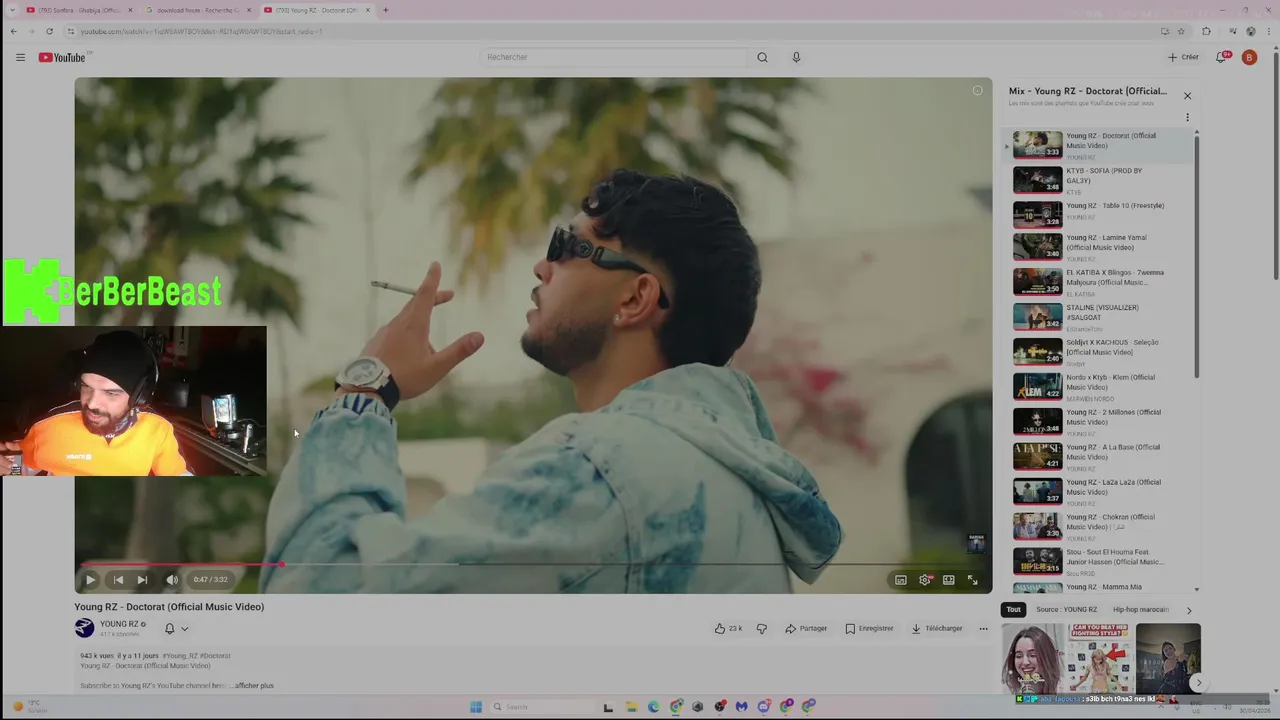Viewport: 1280px width, 720px height.
Task: Open channel notification bell dropdown
Action: [x=176, y=628]
